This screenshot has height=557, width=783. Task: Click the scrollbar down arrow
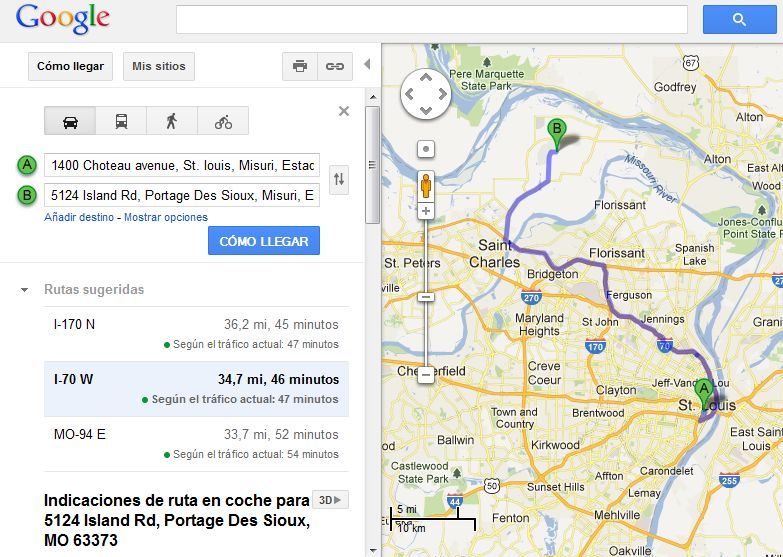click(x=373, y=551)
